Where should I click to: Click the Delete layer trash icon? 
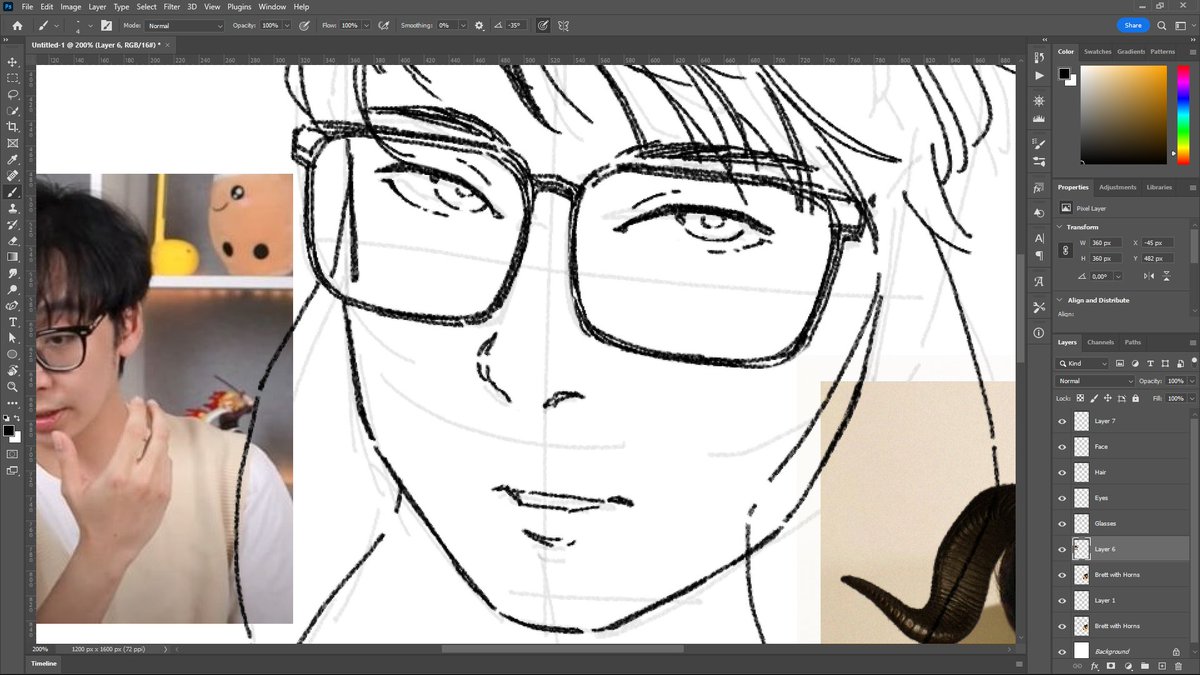point(1179,665)
